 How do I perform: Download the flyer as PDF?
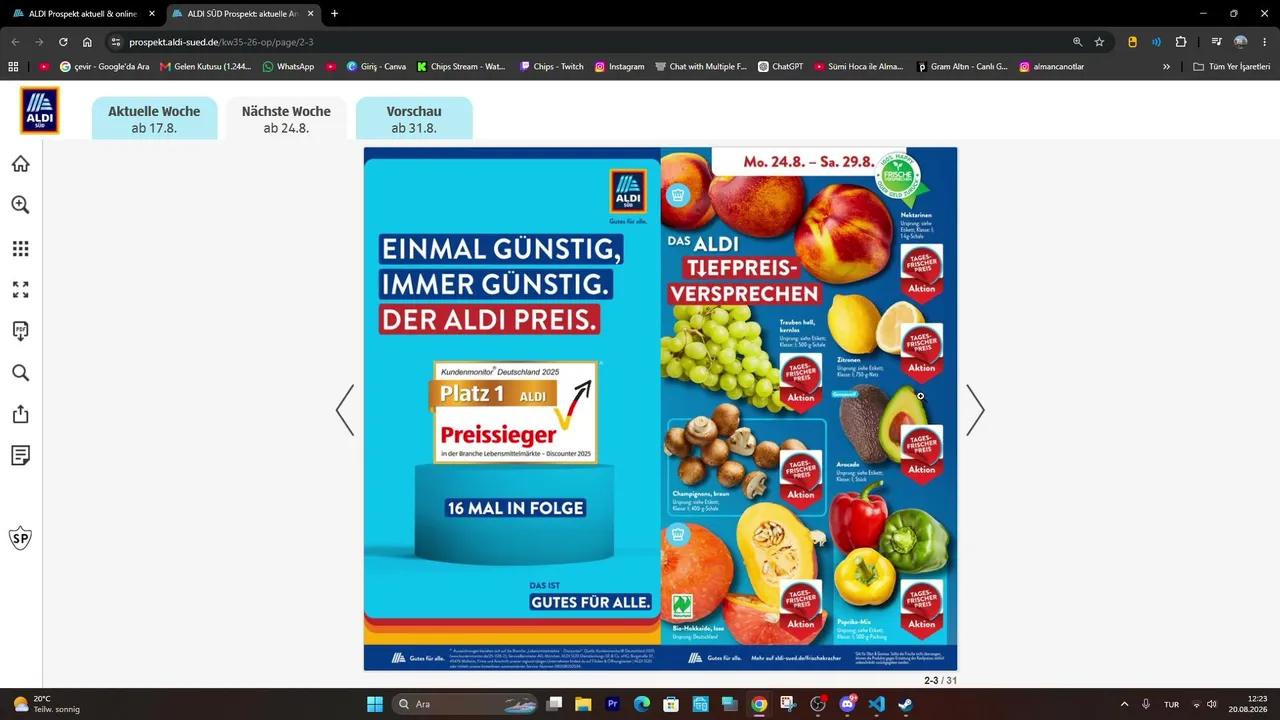tap(20, 331)
